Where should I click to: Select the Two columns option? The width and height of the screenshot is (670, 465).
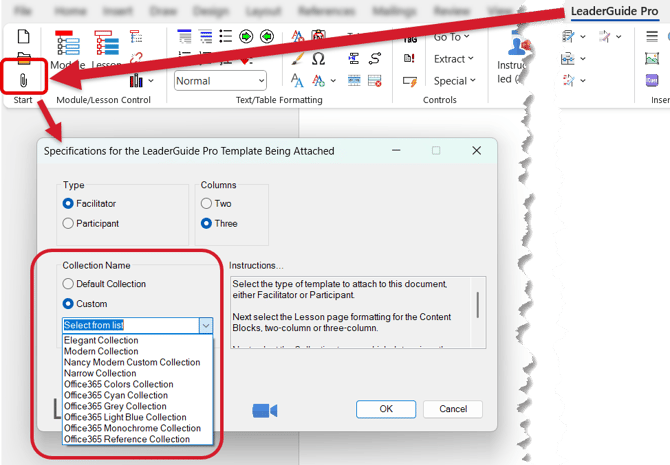(x=206, y=203)
